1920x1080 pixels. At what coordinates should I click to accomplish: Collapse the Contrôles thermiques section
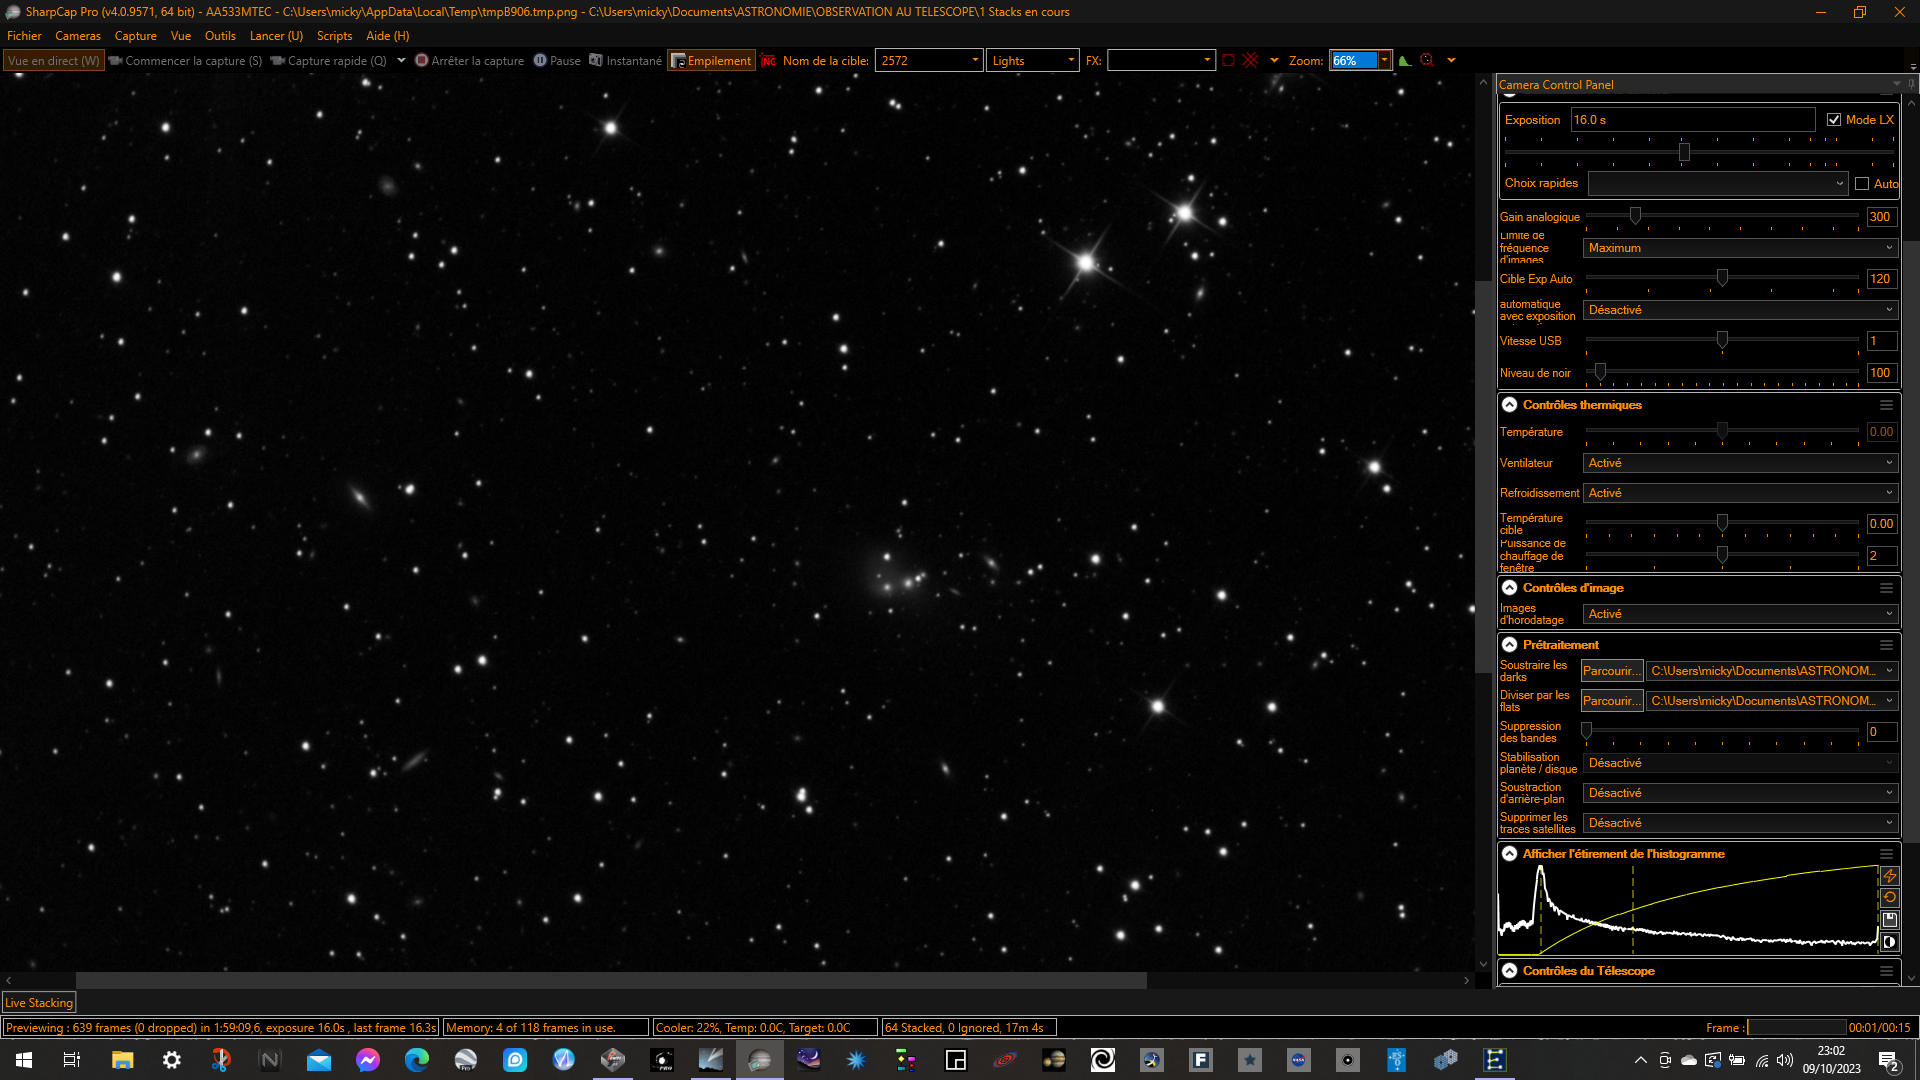(1510, 405)
